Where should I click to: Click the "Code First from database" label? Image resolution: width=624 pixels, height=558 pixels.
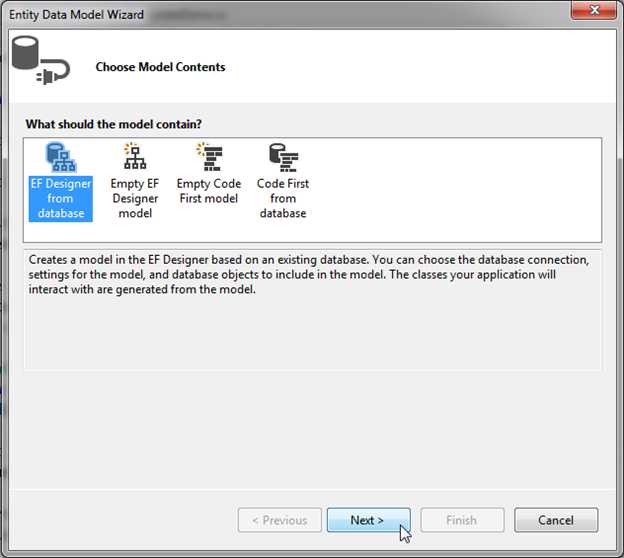283,199
